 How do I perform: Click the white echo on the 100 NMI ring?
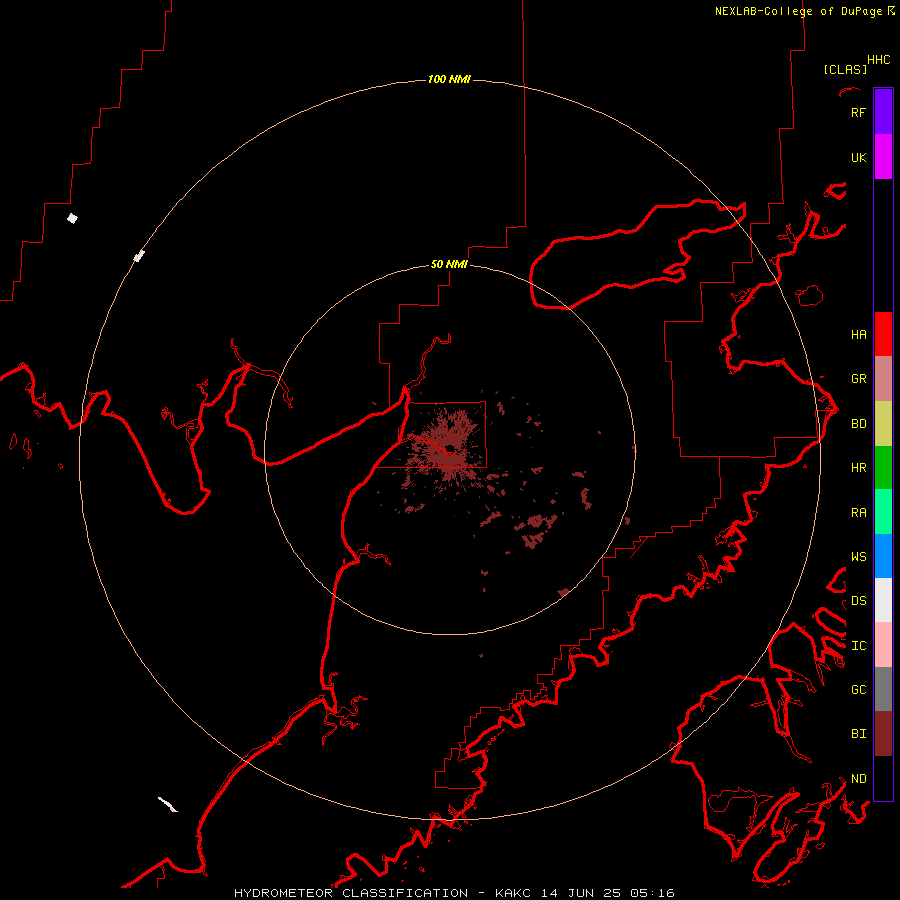(x=139, y=256)
